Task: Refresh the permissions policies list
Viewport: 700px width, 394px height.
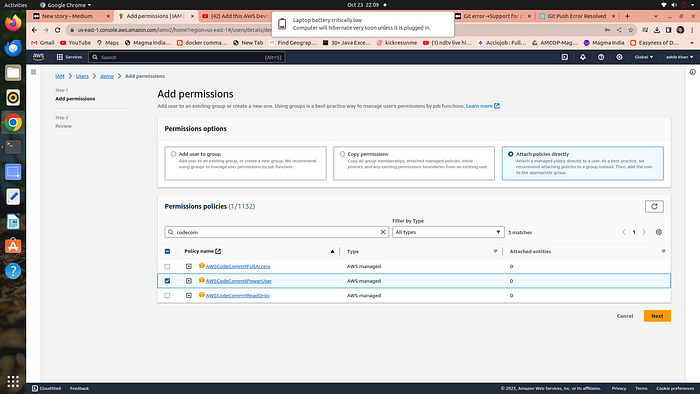Action: (654, 206)
